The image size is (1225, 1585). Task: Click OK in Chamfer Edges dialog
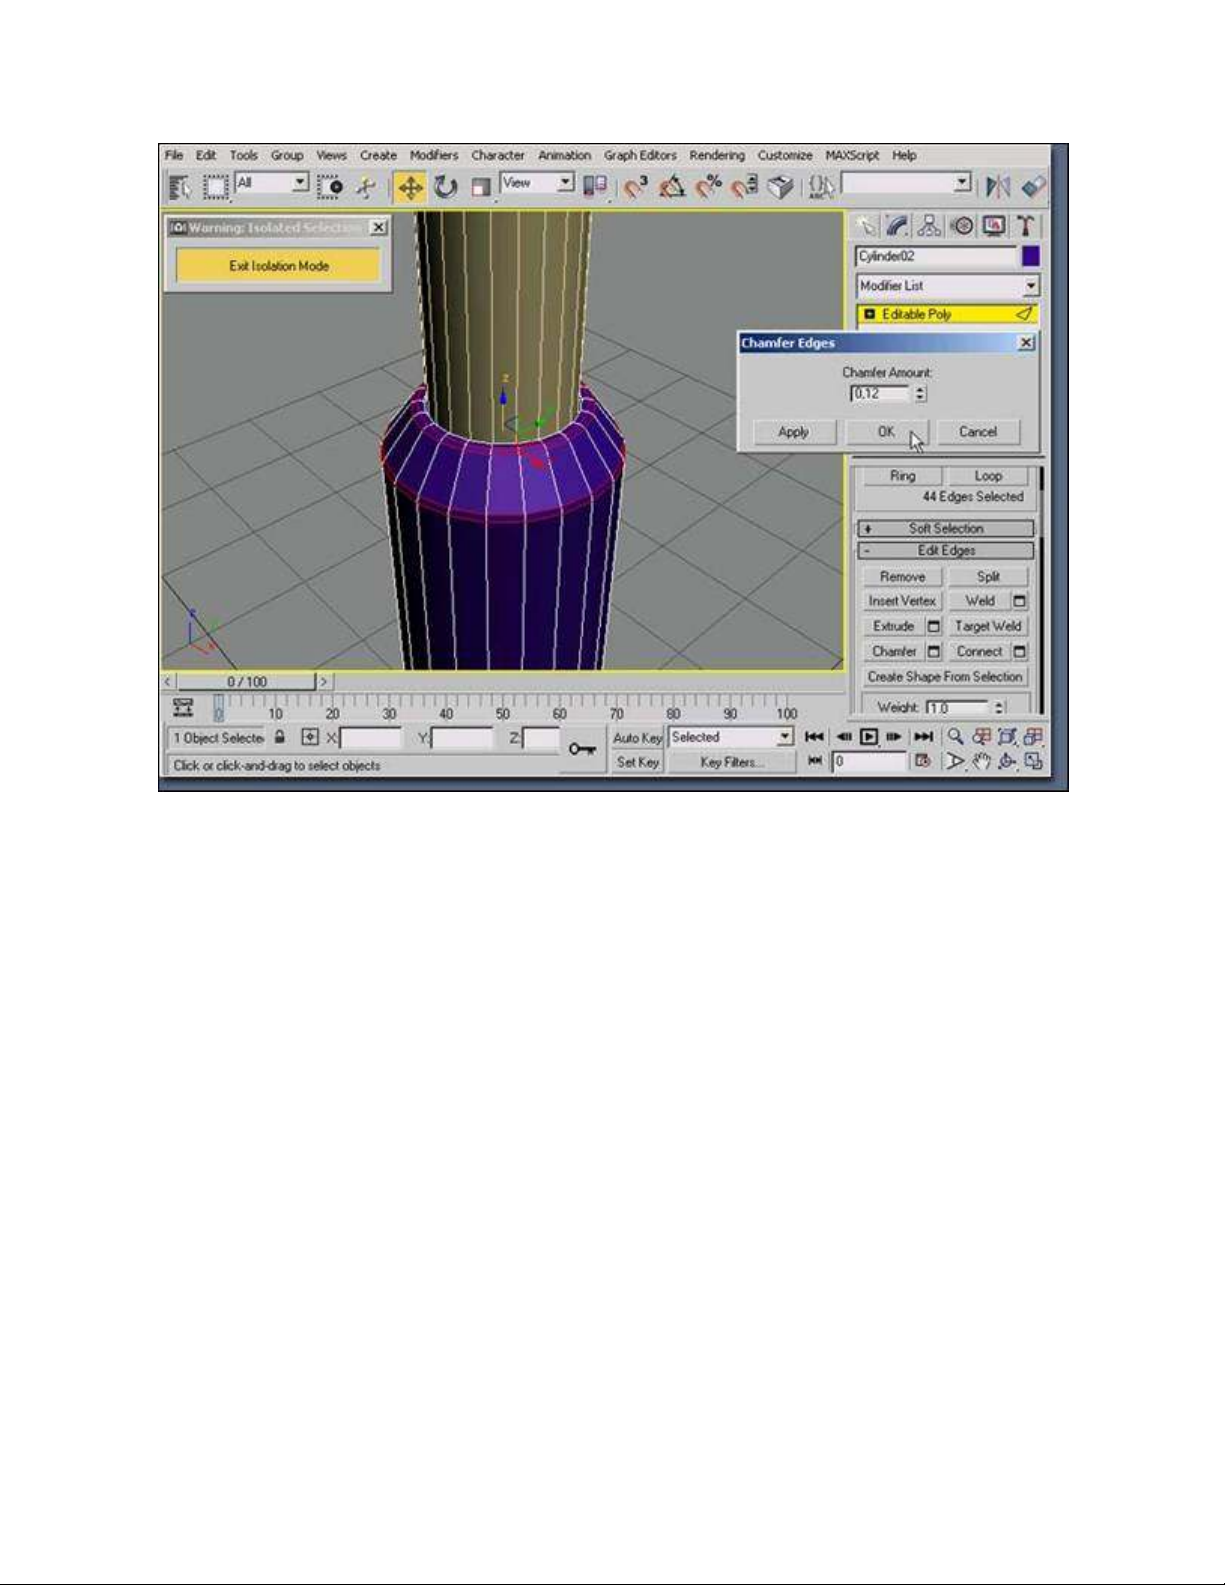pos(886,432)
